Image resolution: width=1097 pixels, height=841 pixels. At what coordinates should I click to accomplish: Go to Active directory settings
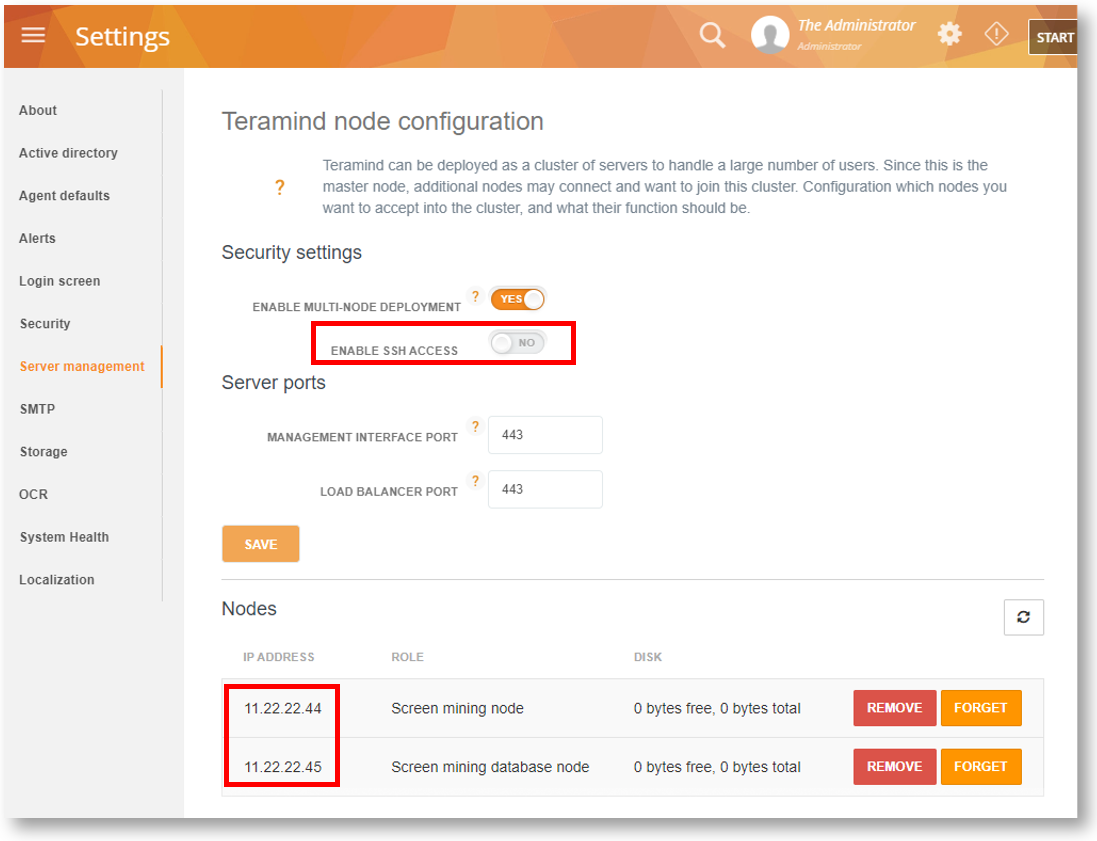(68, 153)
